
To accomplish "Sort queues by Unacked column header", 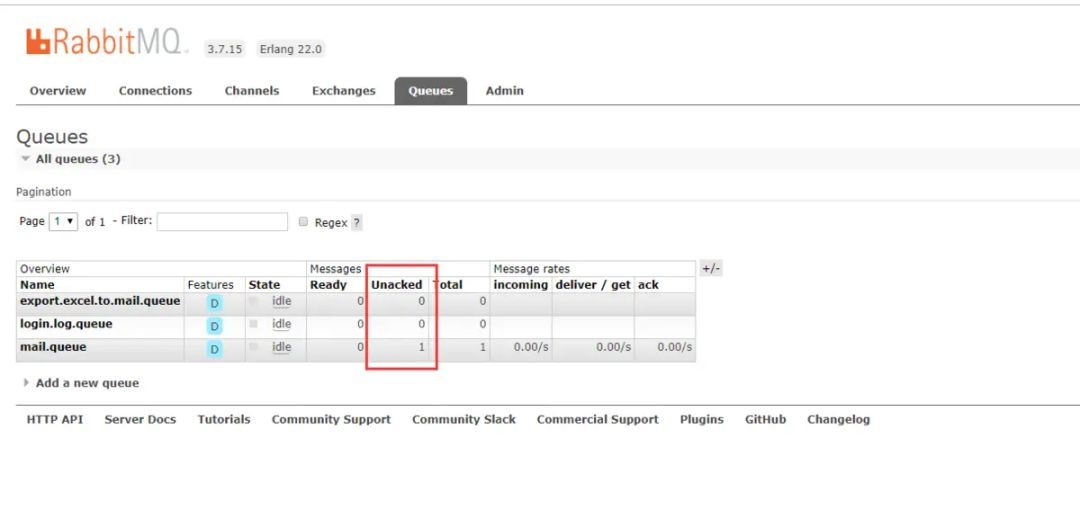I will click(x=397, y=285).
